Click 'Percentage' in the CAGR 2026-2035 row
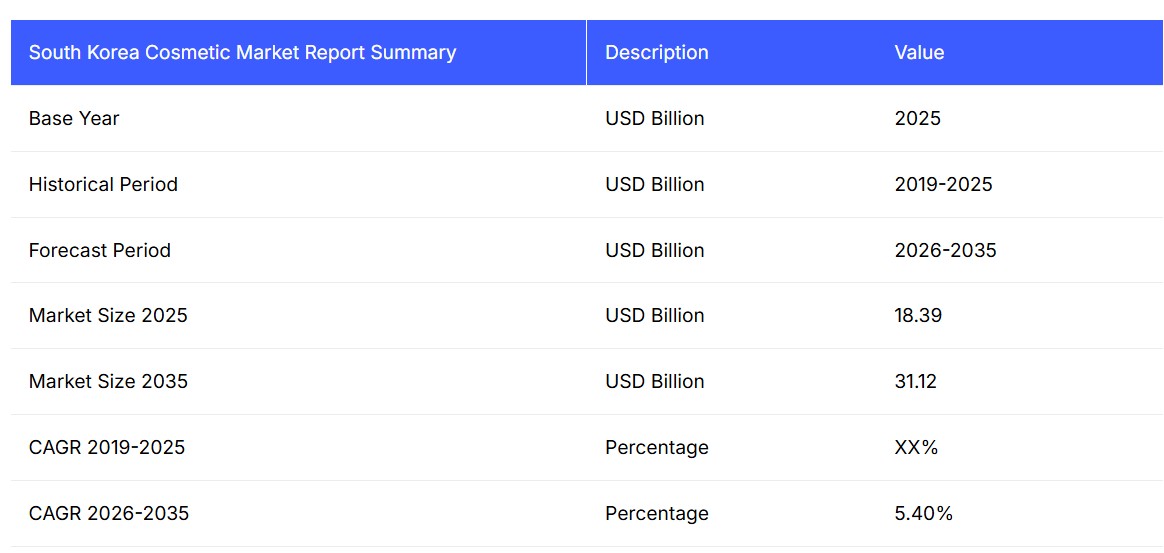 coord(656,514)
